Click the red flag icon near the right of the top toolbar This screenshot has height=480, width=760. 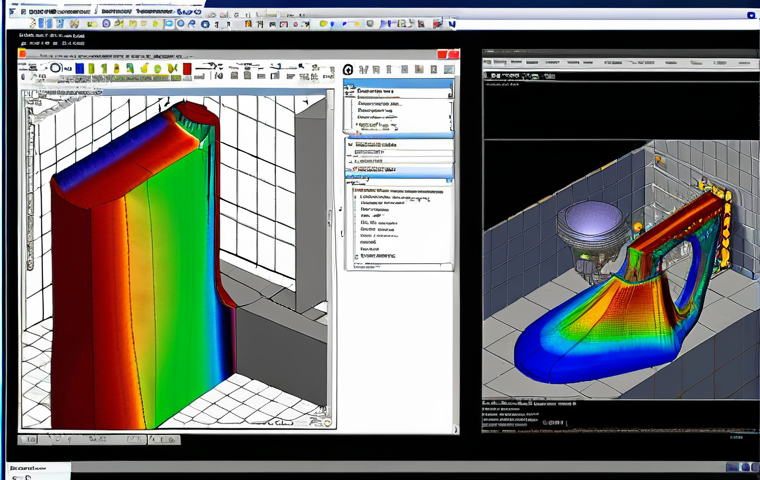(x=437, y=23)
